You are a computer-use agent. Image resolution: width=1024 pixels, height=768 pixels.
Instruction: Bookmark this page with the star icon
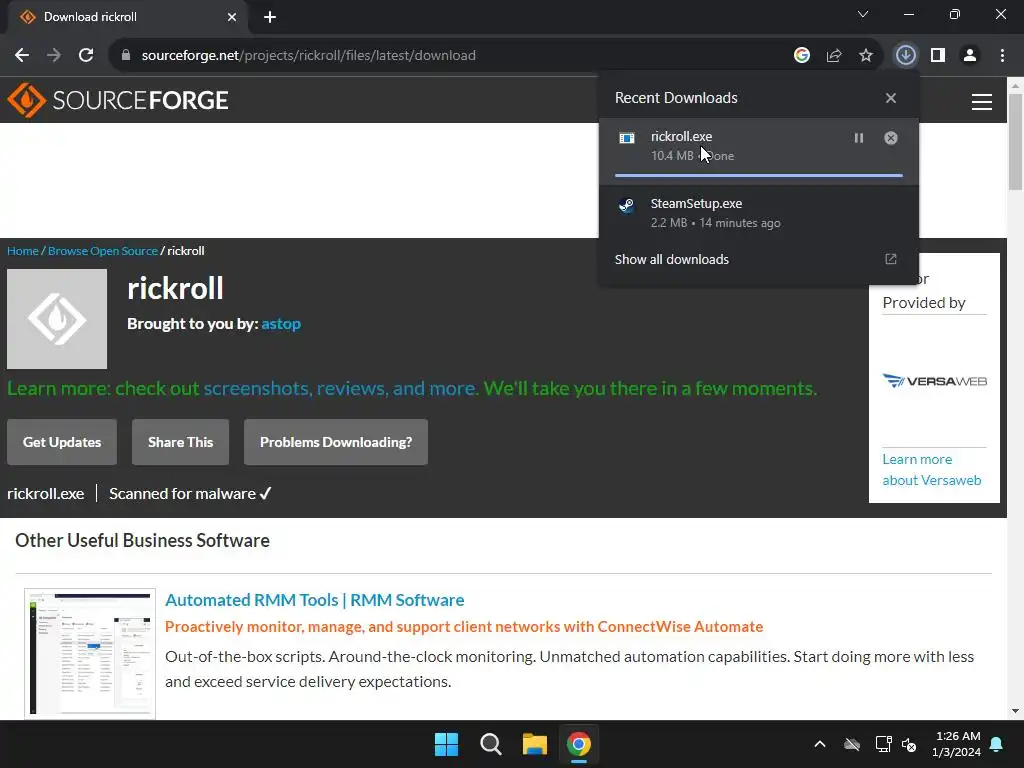click(866, 56)
